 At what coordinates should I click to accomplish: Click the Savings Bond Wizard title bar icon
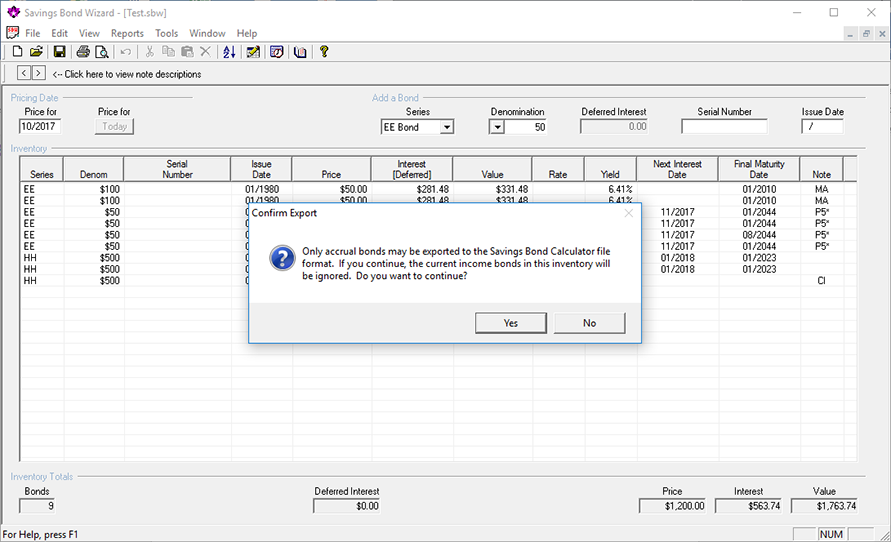(14, 12)
